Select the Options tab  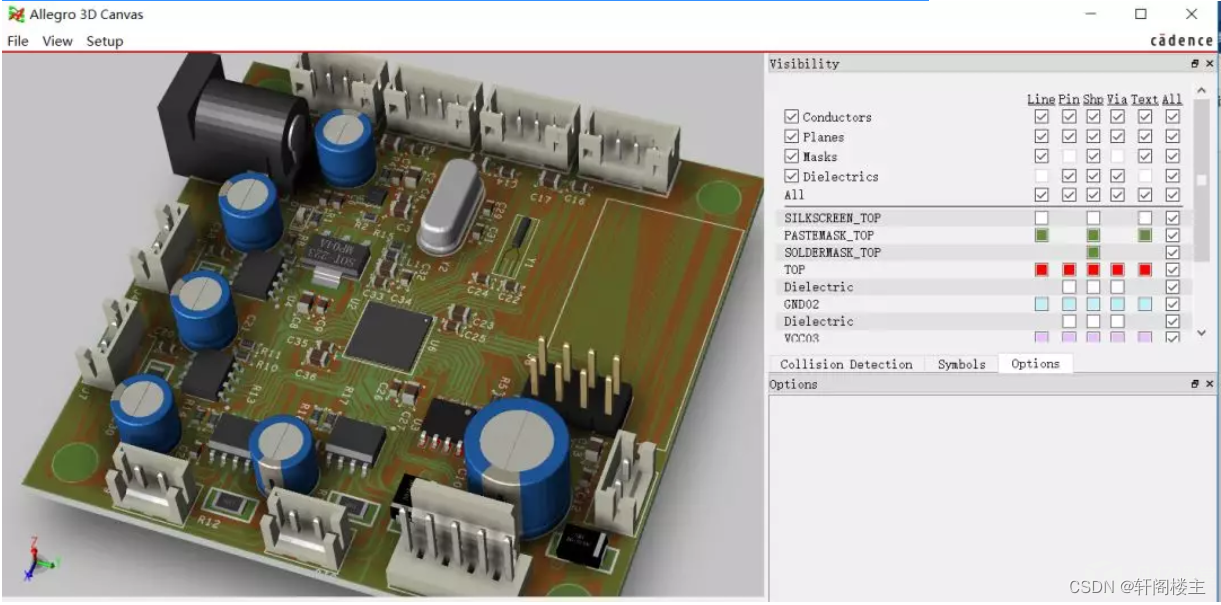coord(1035,364)
